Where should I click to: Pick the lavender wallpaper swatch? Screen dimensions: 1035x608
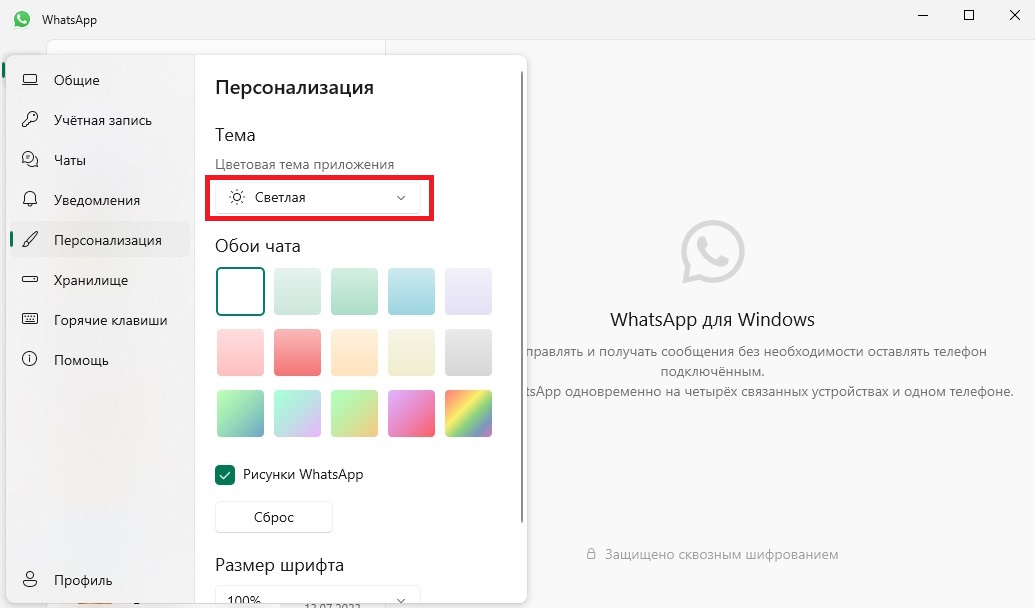point(469,291)
